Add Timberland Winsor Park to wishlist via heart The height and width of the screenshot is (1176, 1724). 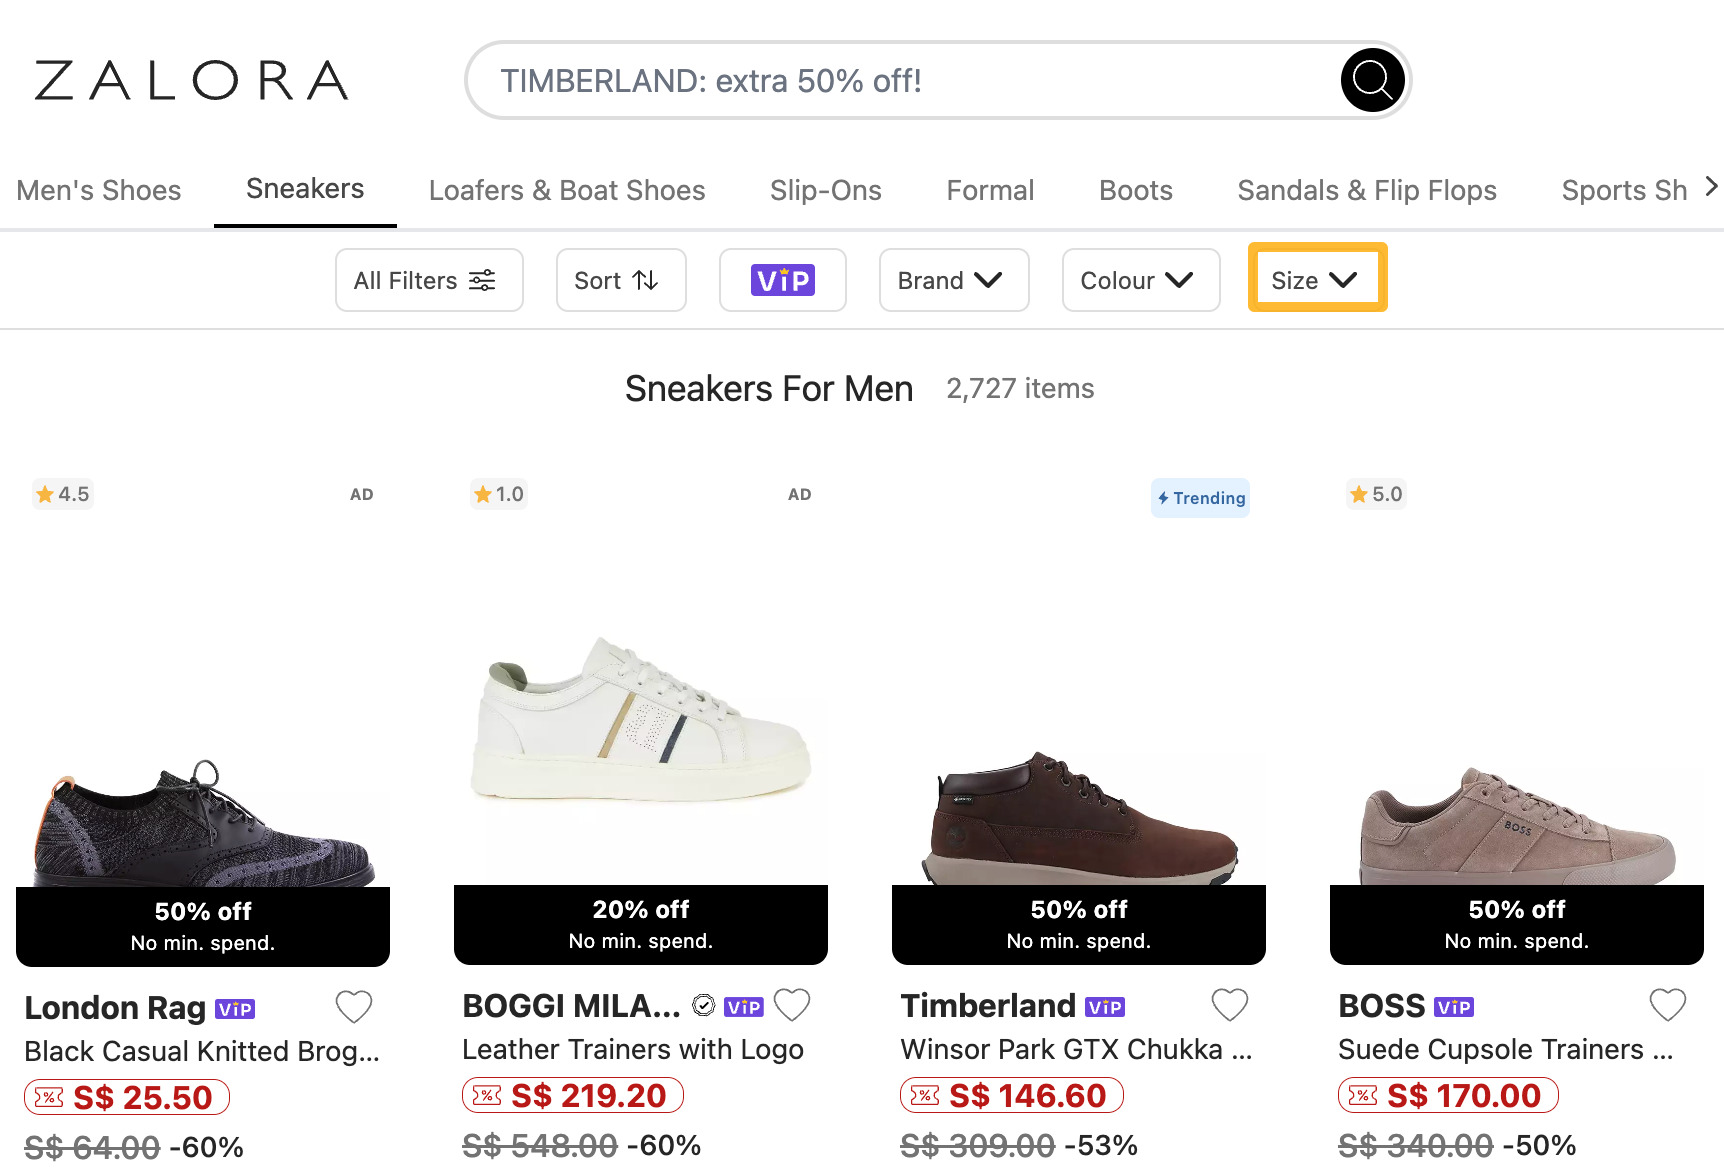point(1230,1005)
